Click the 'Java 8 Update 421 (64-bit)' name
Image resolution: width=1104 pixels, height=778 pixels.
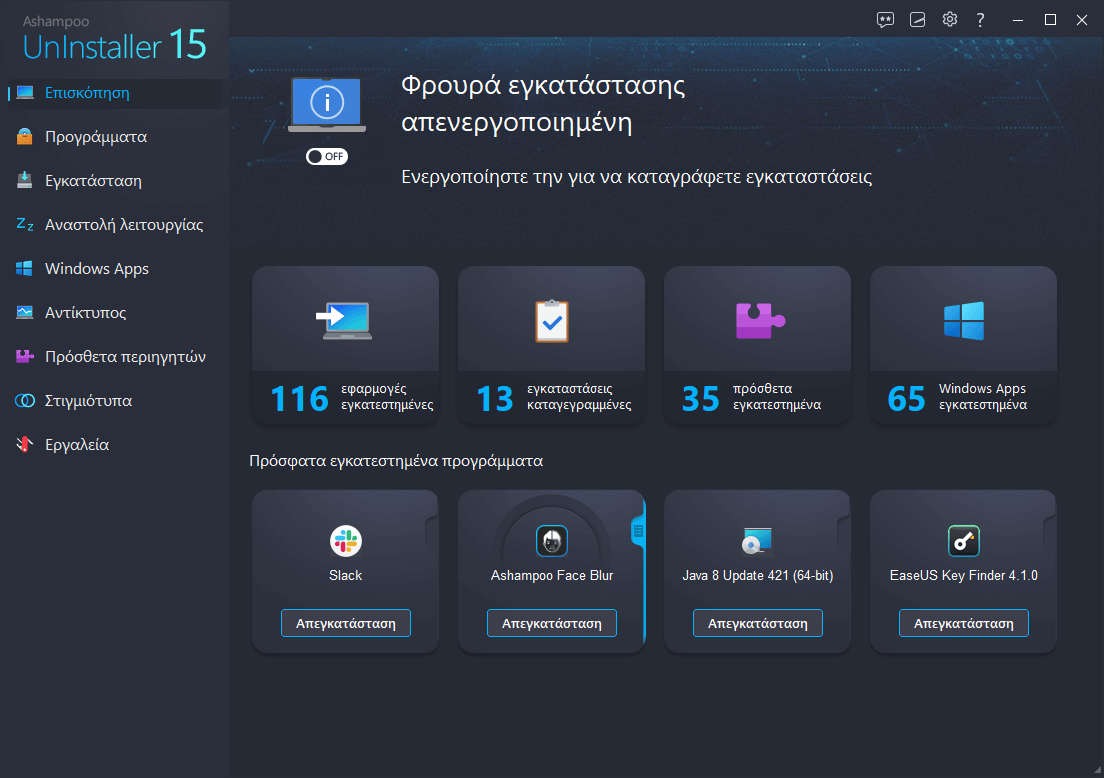pyautogui.click(x=758, y=575)
